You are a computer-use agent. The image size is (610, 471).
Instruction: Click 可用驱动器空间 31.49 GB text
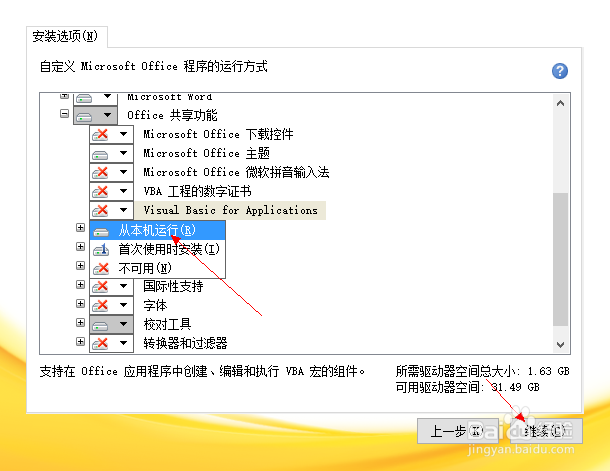(467, 387)
